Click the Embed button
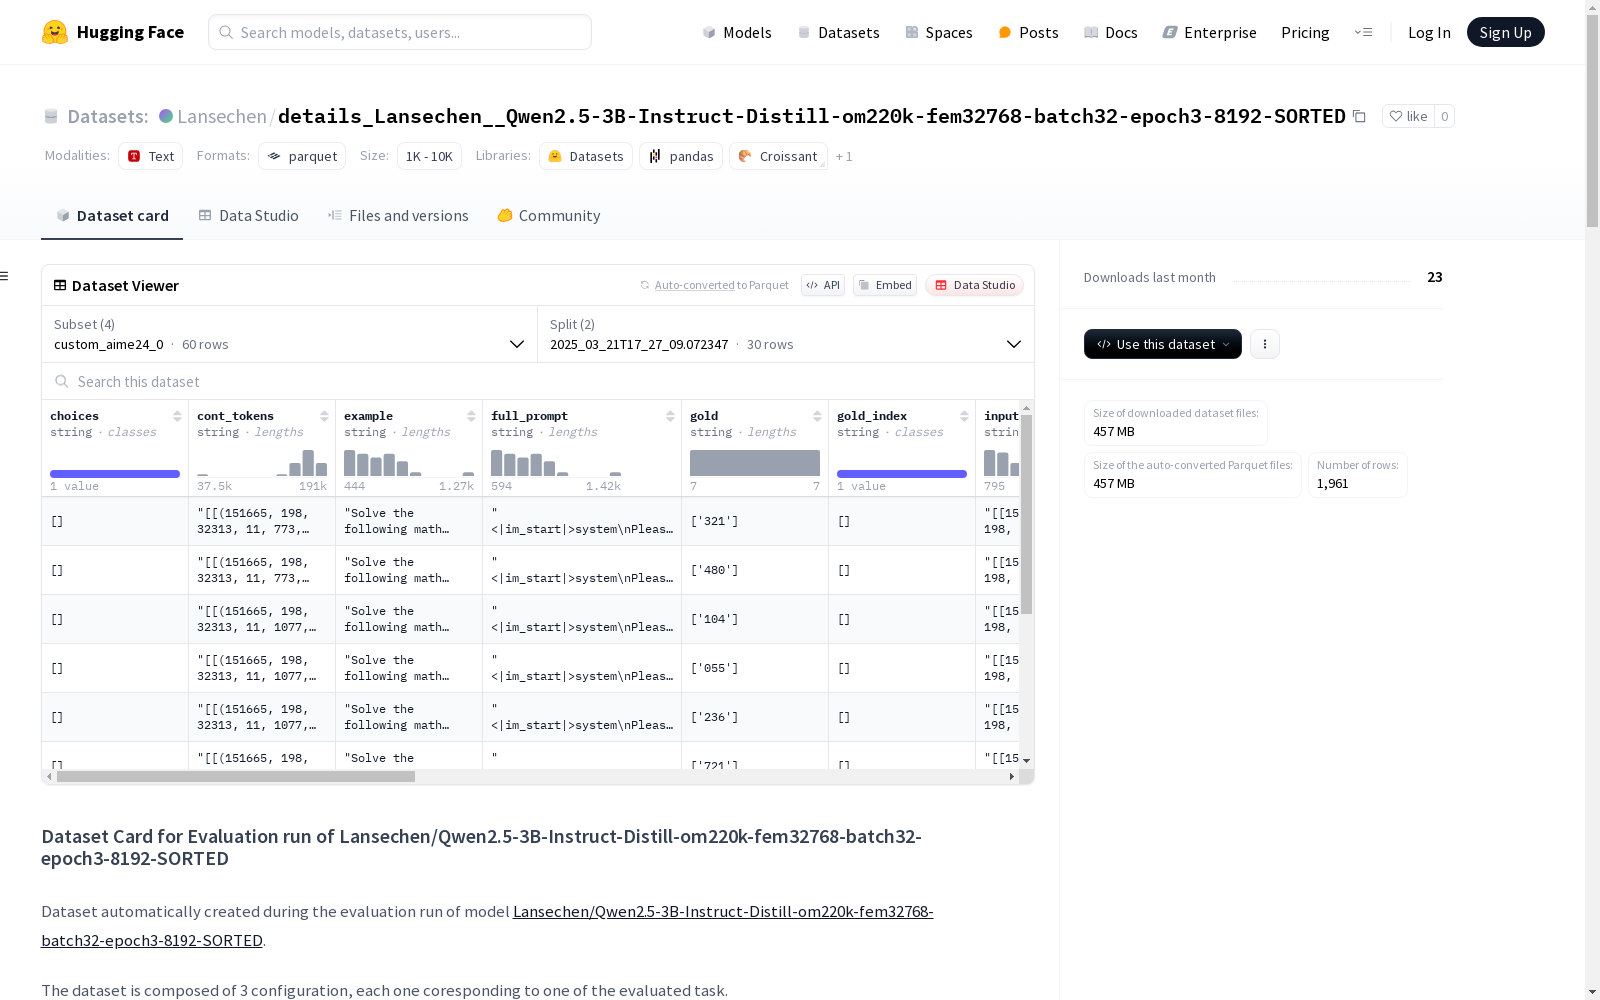The height and width of the screenshot is (1000, 1600). click(885, 285)
